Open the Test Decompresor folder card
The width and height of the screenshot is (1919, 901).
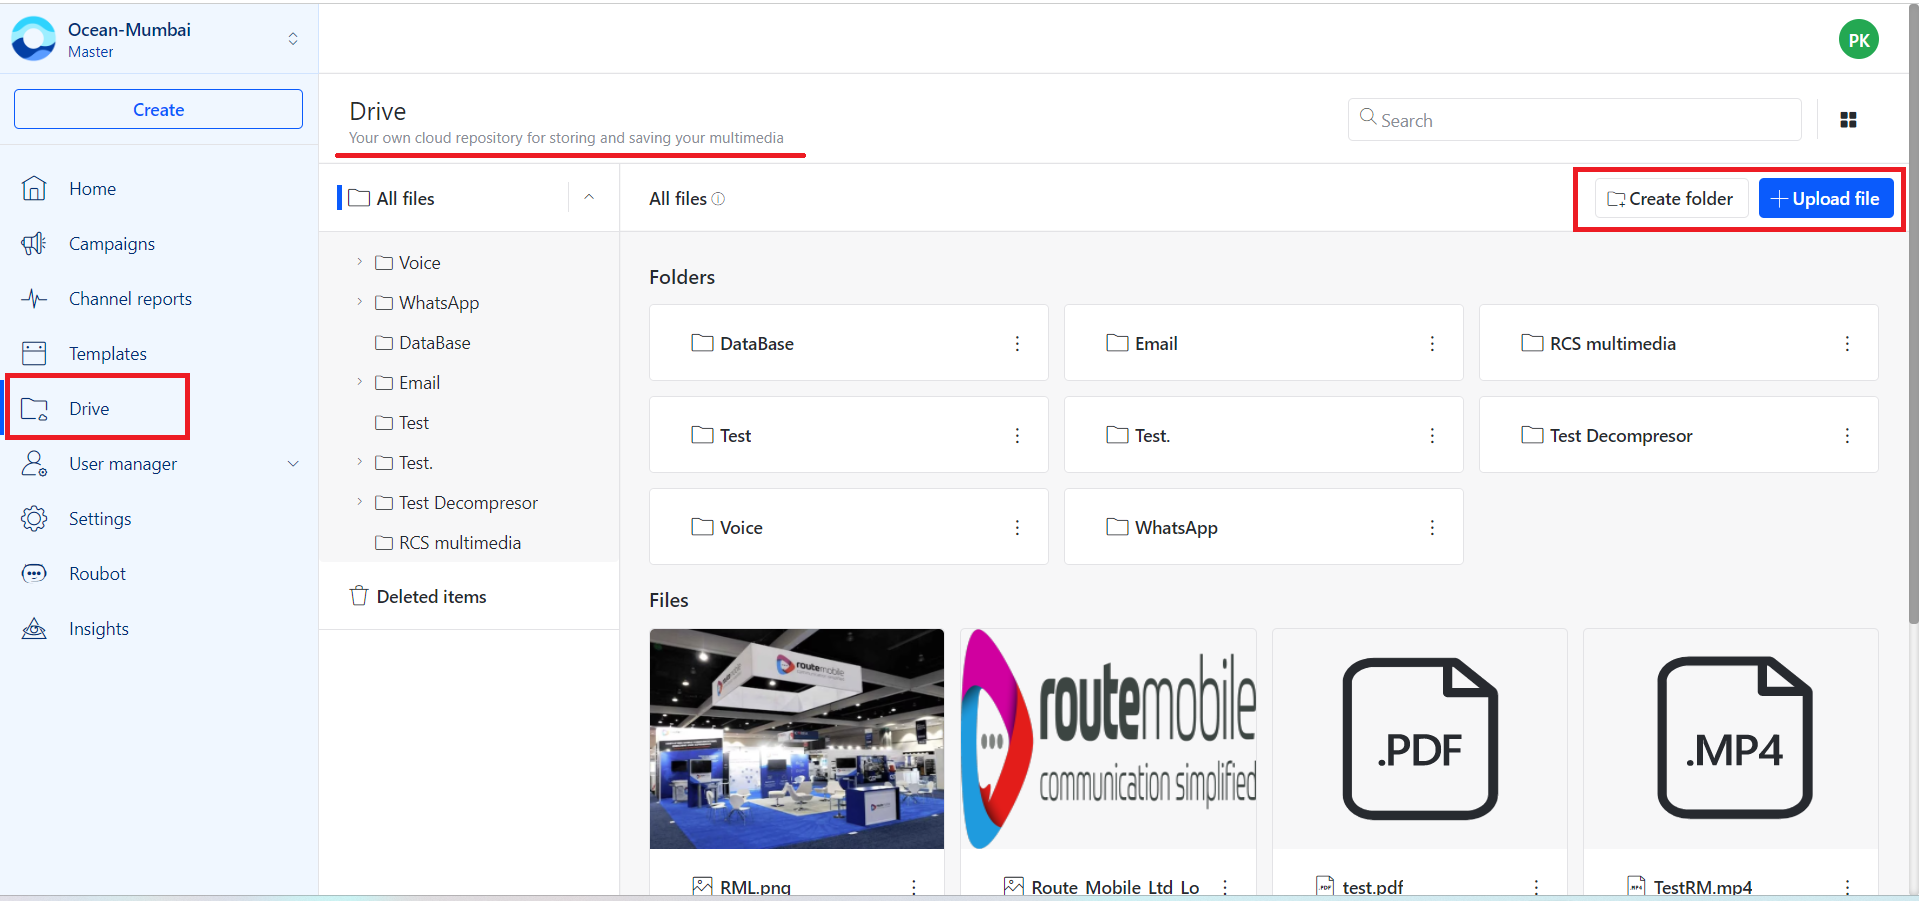coord(1679,435)
